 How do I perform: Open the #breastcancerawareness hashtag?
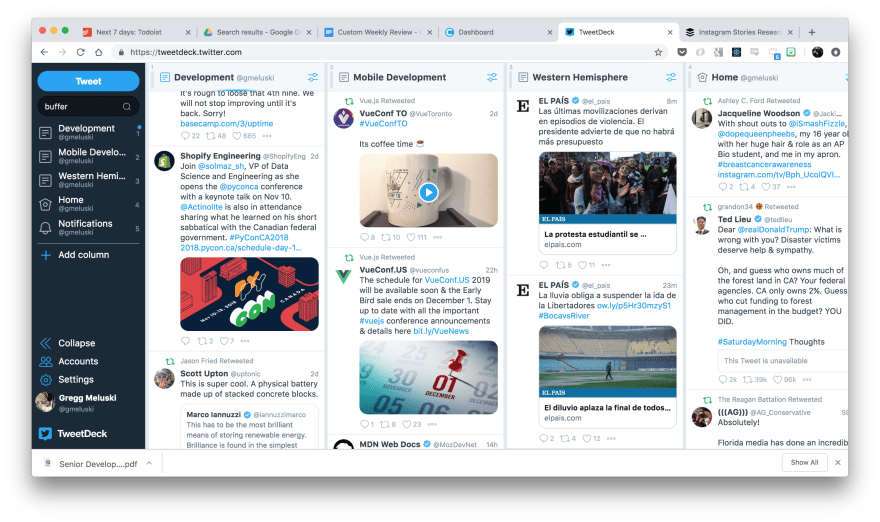pyautogui.click(x=764, y=164)
